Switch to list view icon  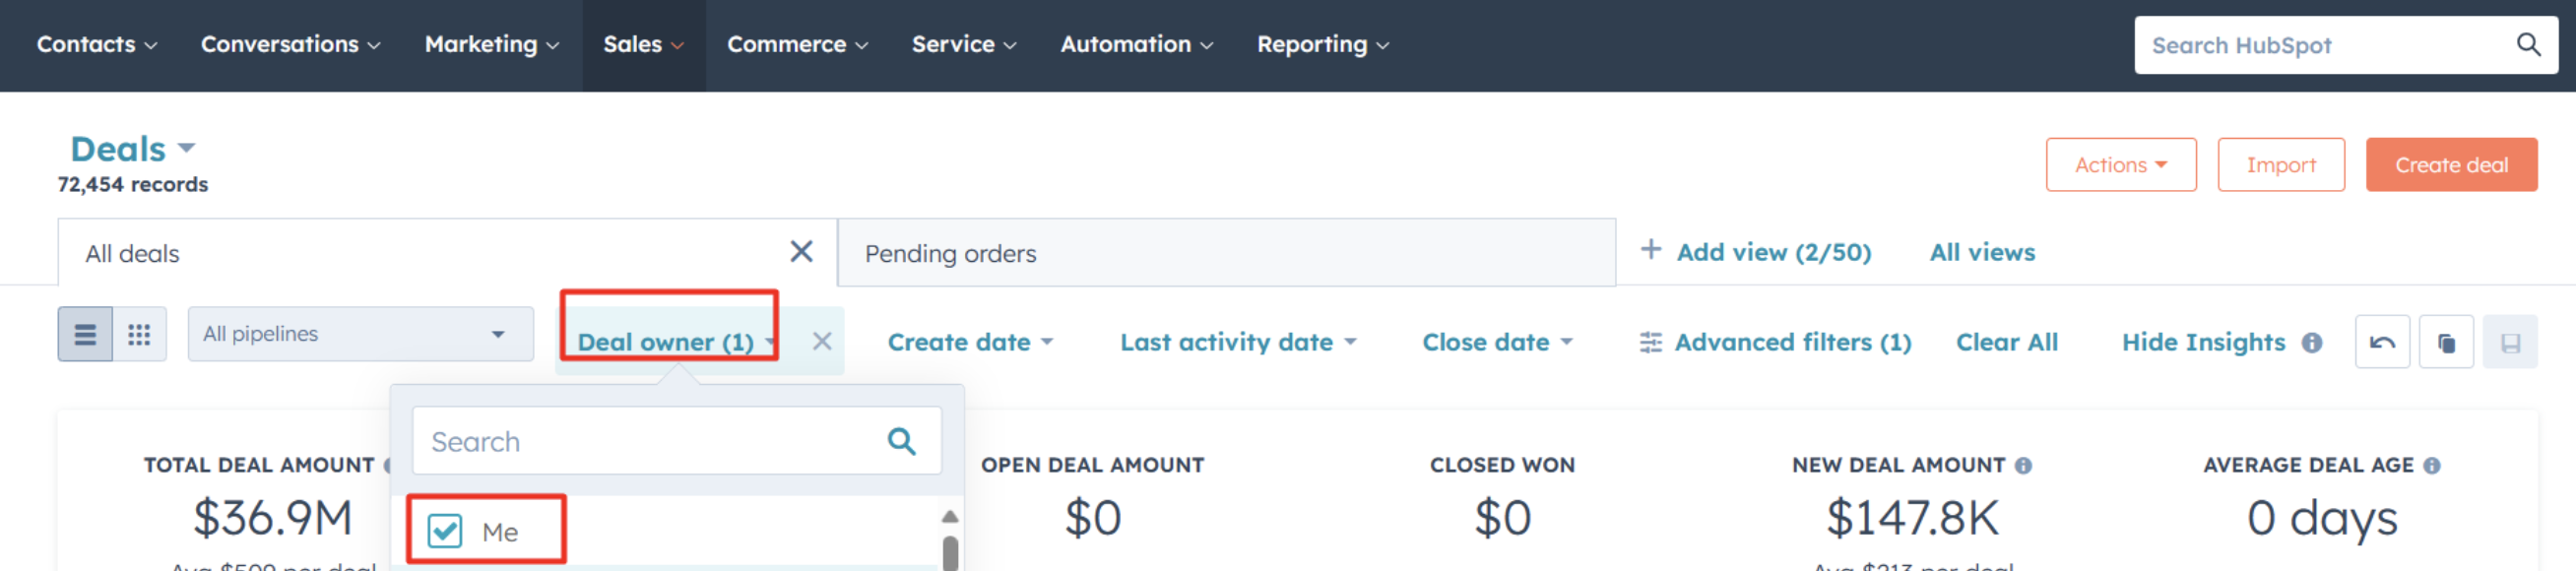tap(85, 334)
